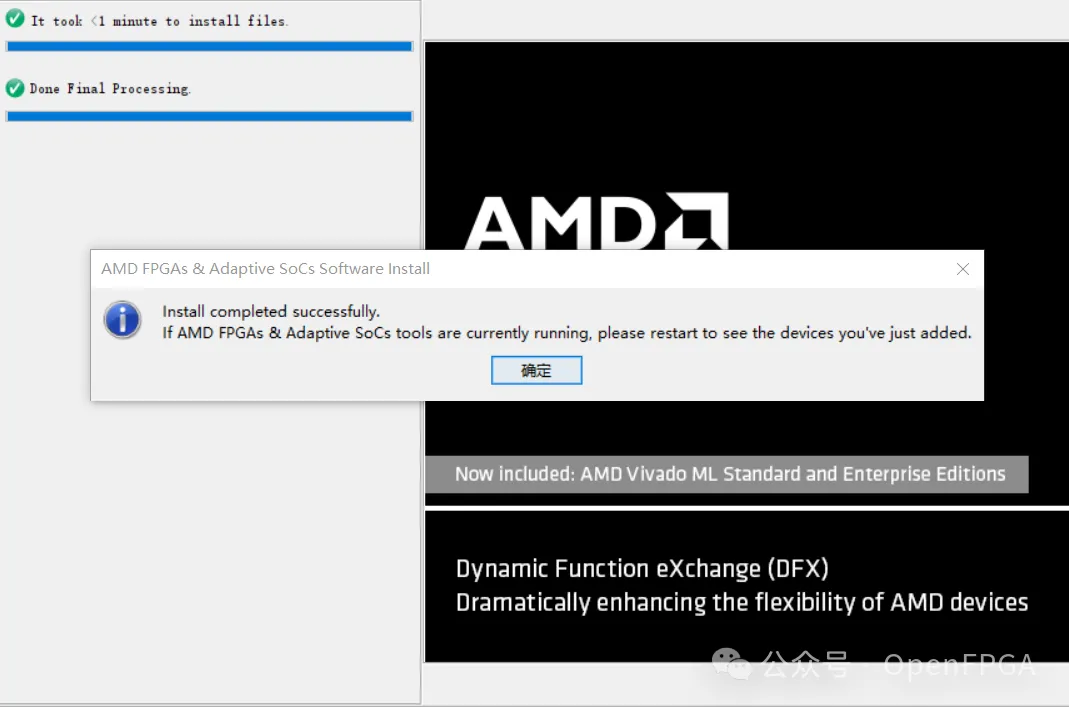Close the Software Install dialog with X

coord(962,269)
